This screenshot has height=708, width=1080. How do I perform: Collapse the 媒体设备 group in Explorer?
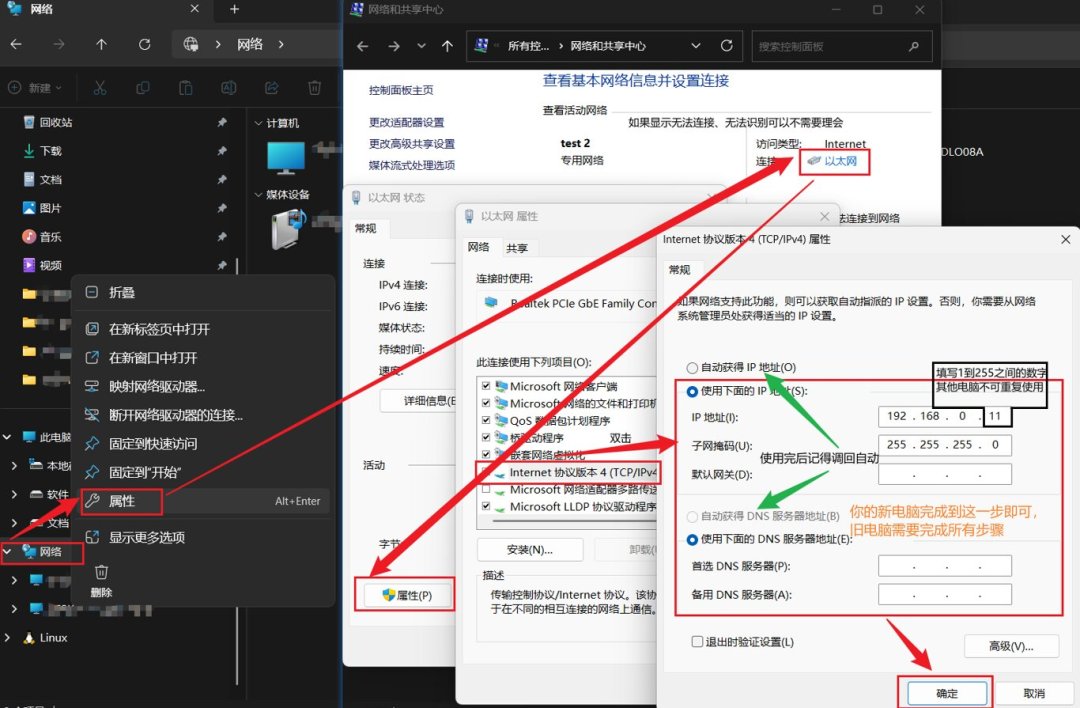258,195
